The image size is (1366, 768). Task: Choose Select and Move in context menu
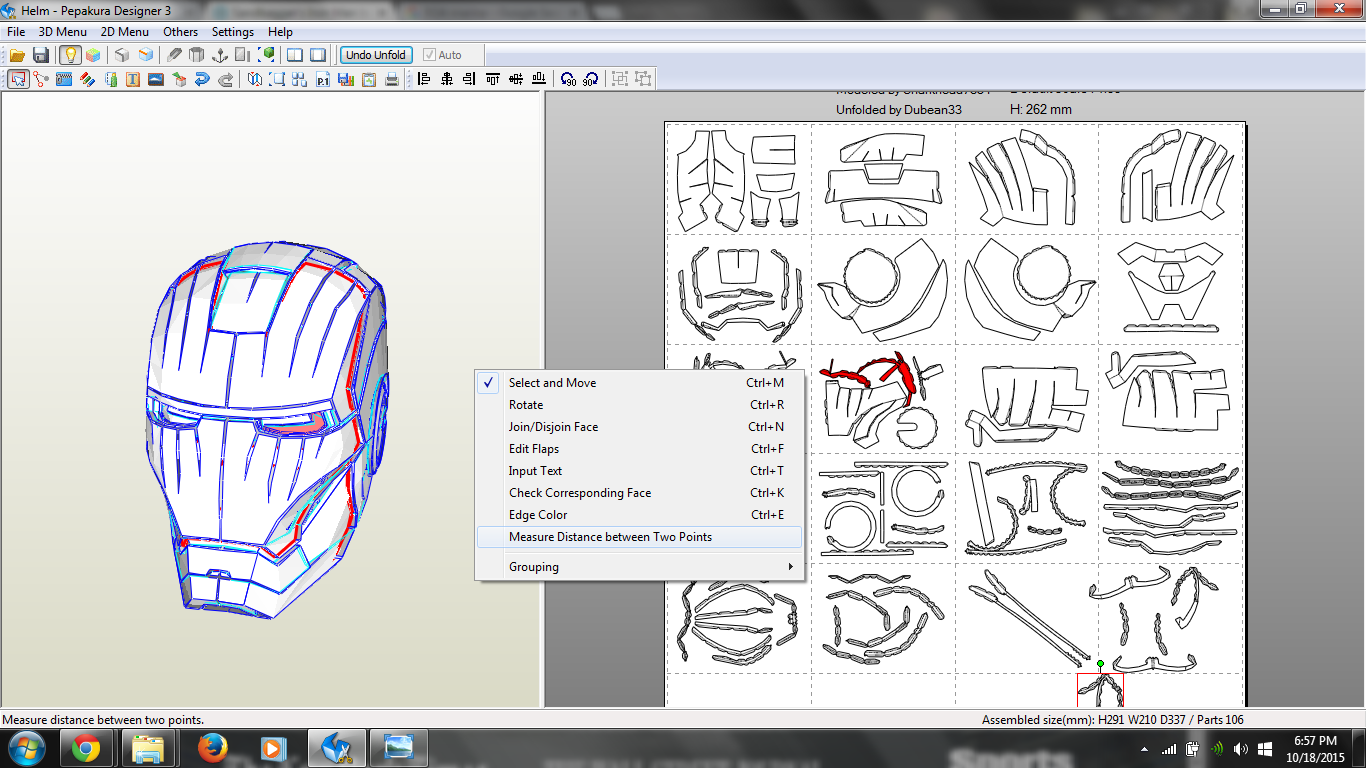[x=639, y=383]
